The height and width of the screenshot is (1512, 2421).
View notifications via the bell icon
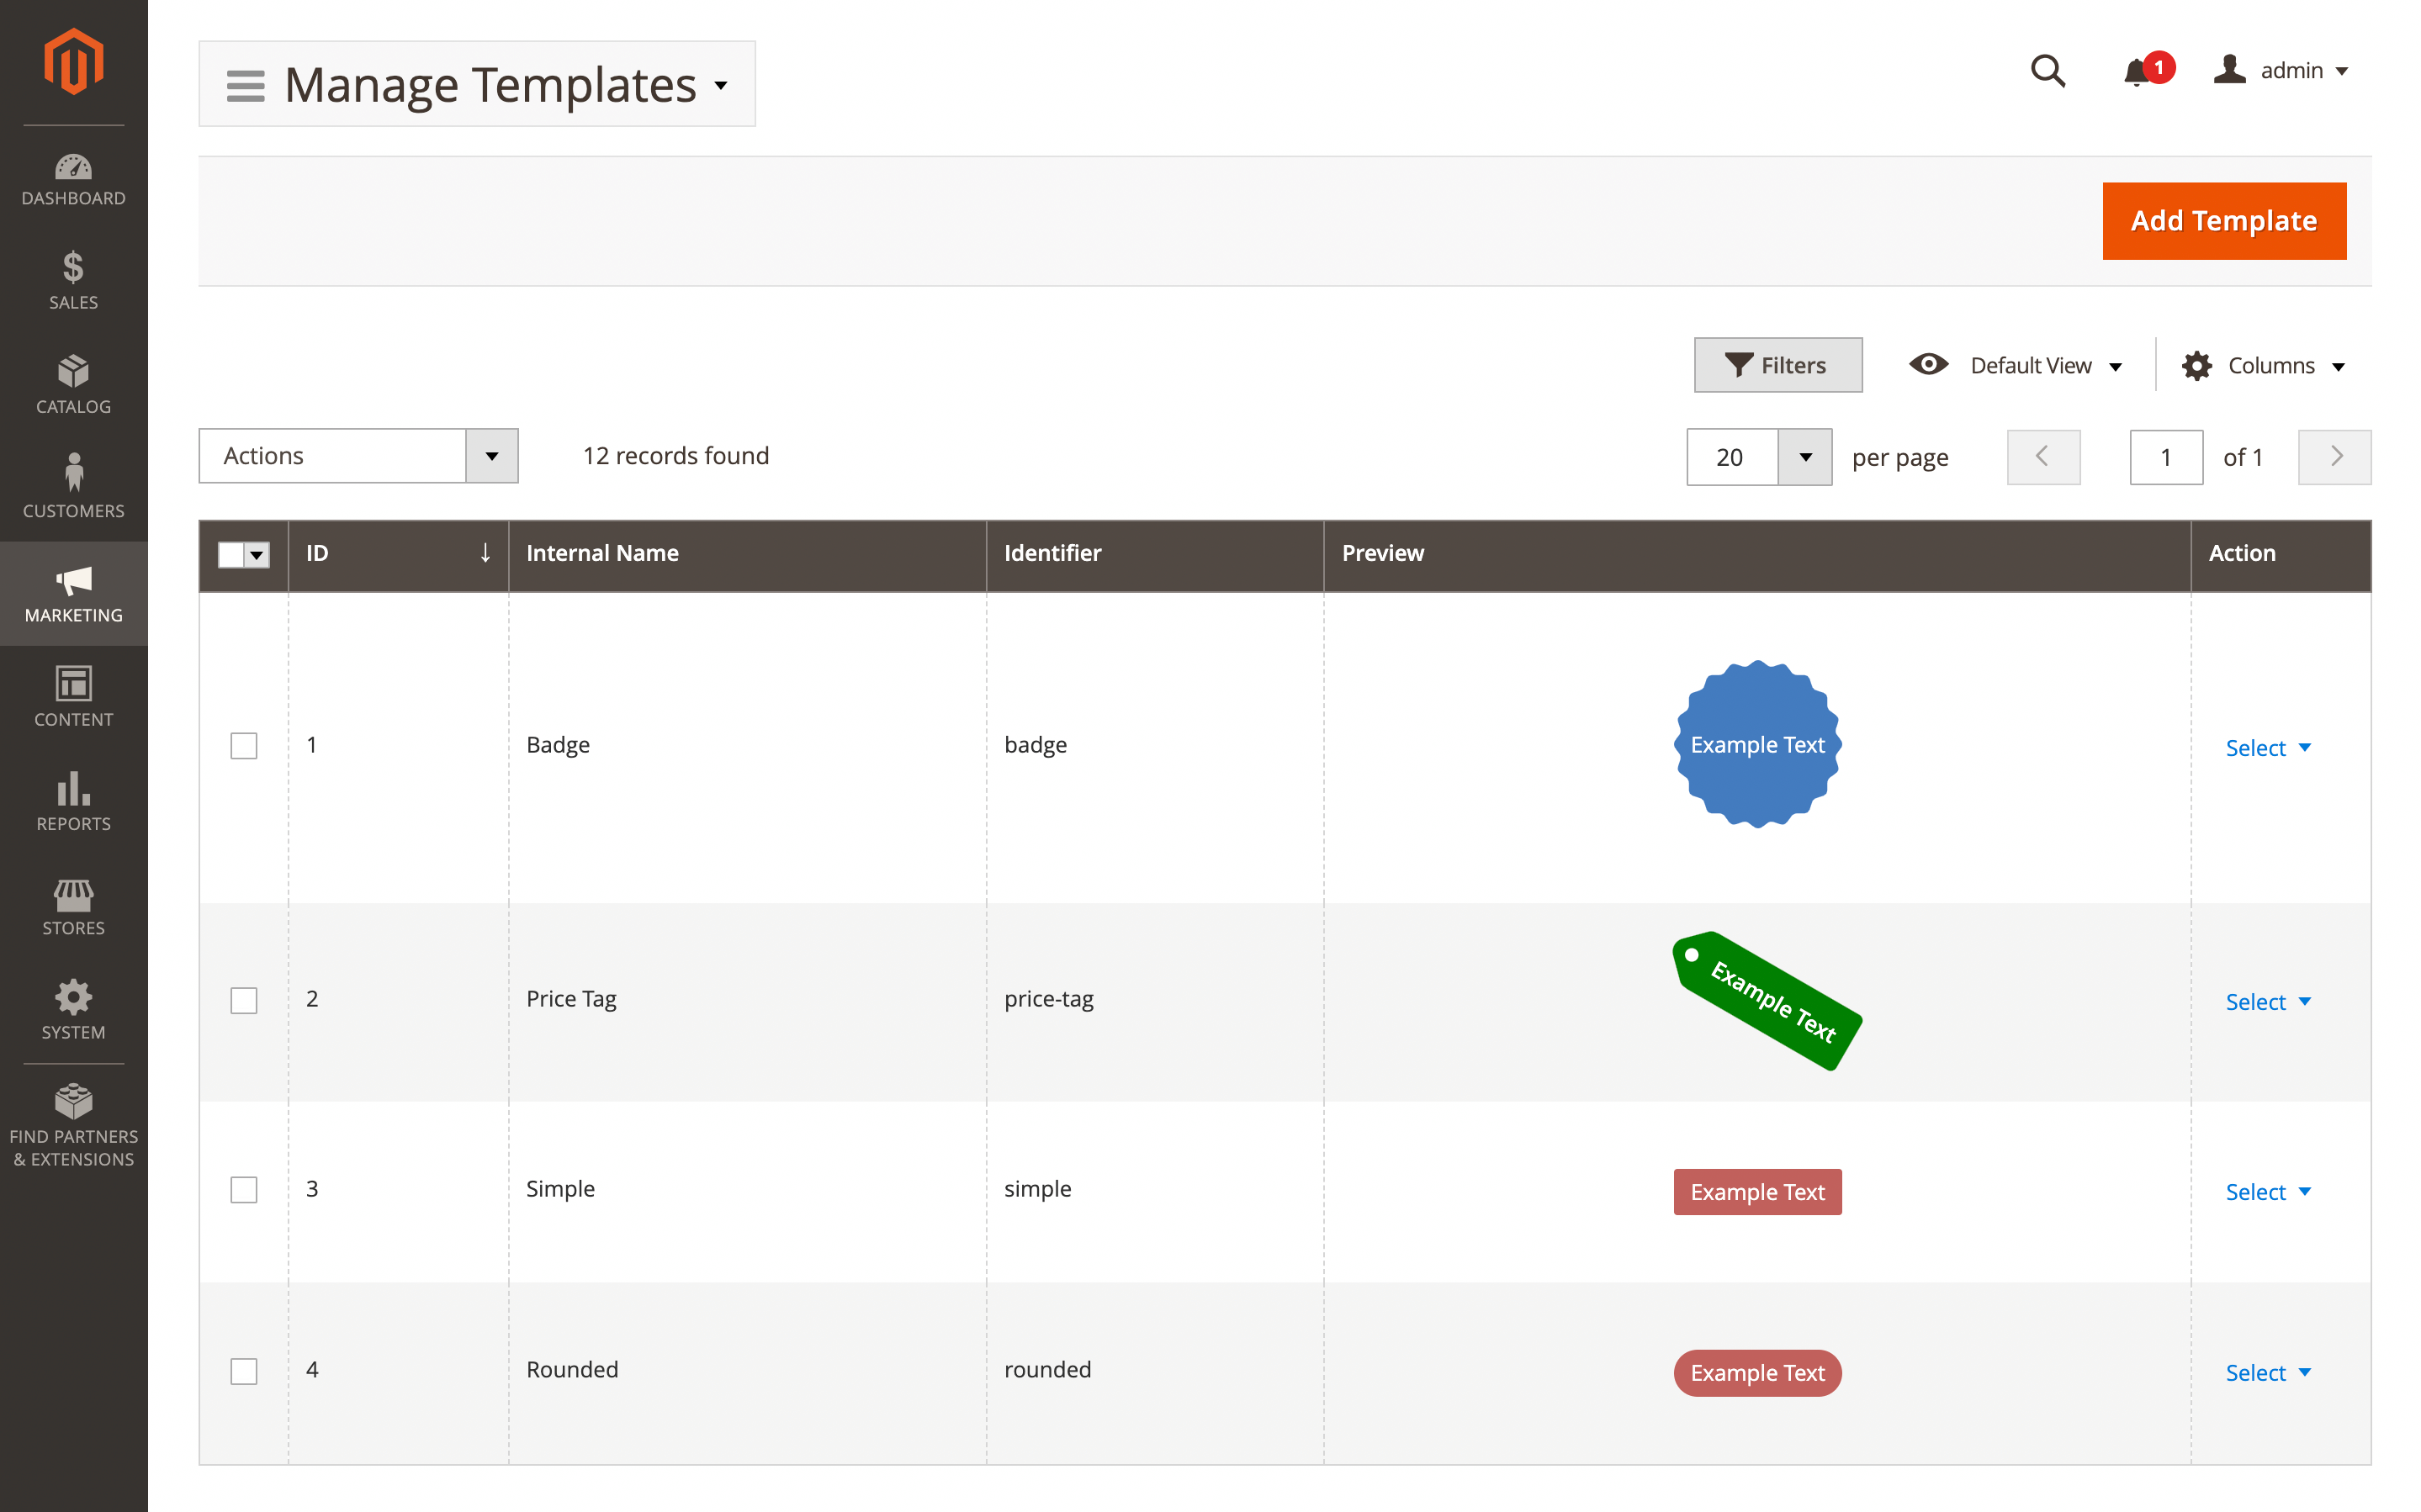click(2138, 71)
